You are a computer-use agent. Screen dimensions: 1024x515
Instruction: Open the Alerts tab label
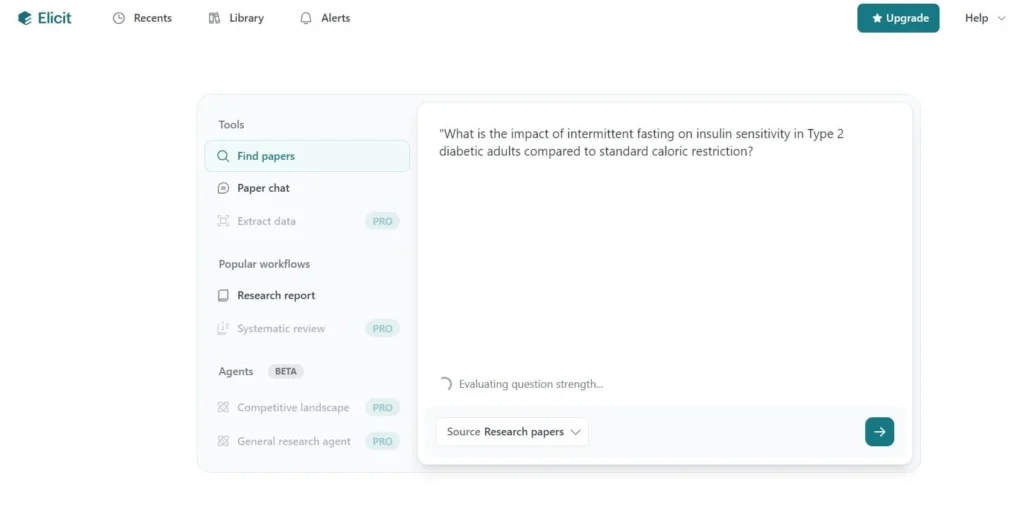point(335,18)
